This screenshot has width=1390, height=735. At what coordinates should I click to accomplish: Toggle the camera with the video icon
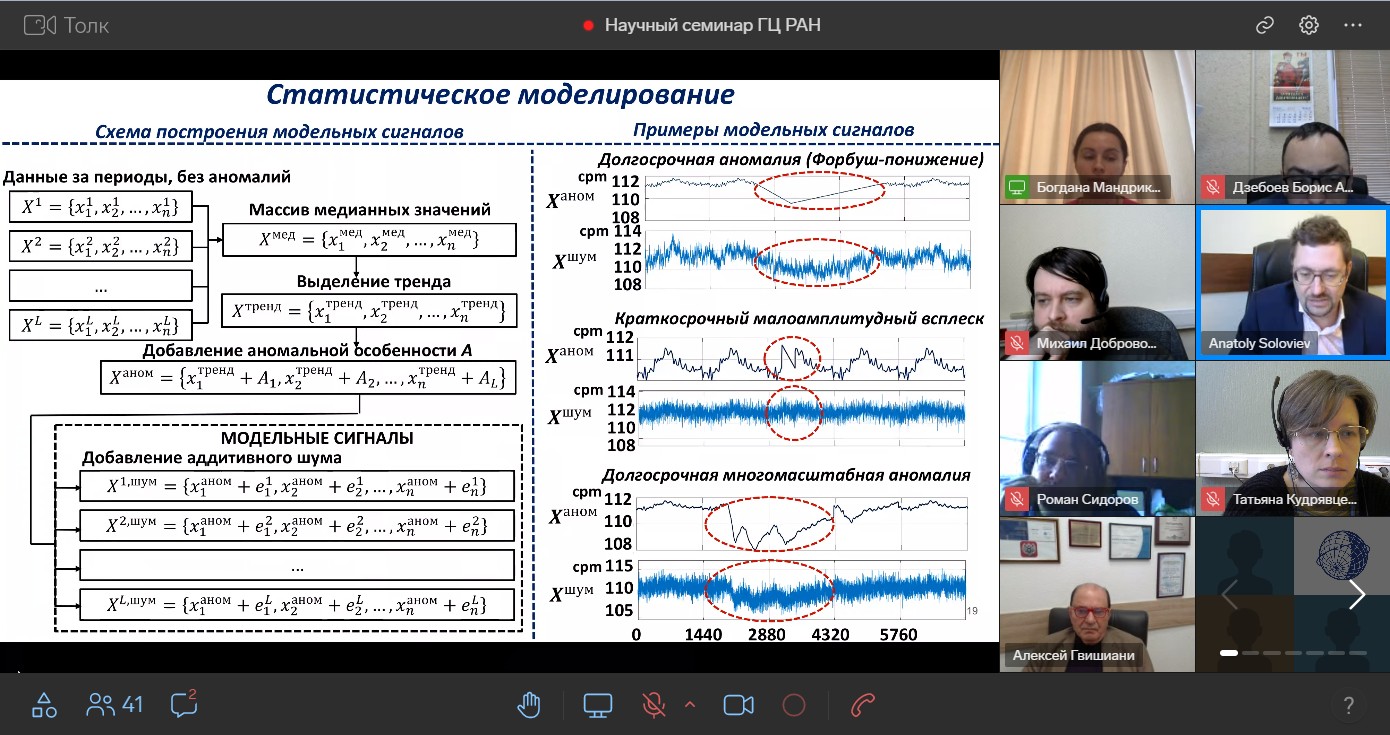738,705
